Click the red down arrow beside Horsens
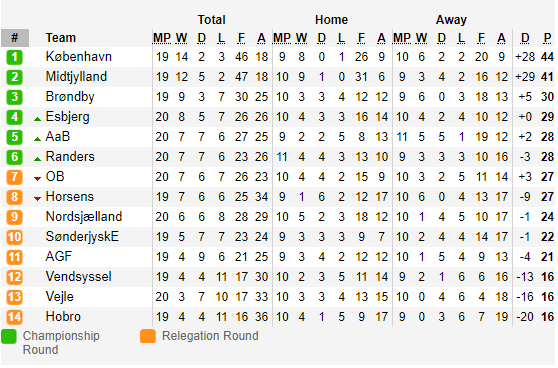 (37, 199)
